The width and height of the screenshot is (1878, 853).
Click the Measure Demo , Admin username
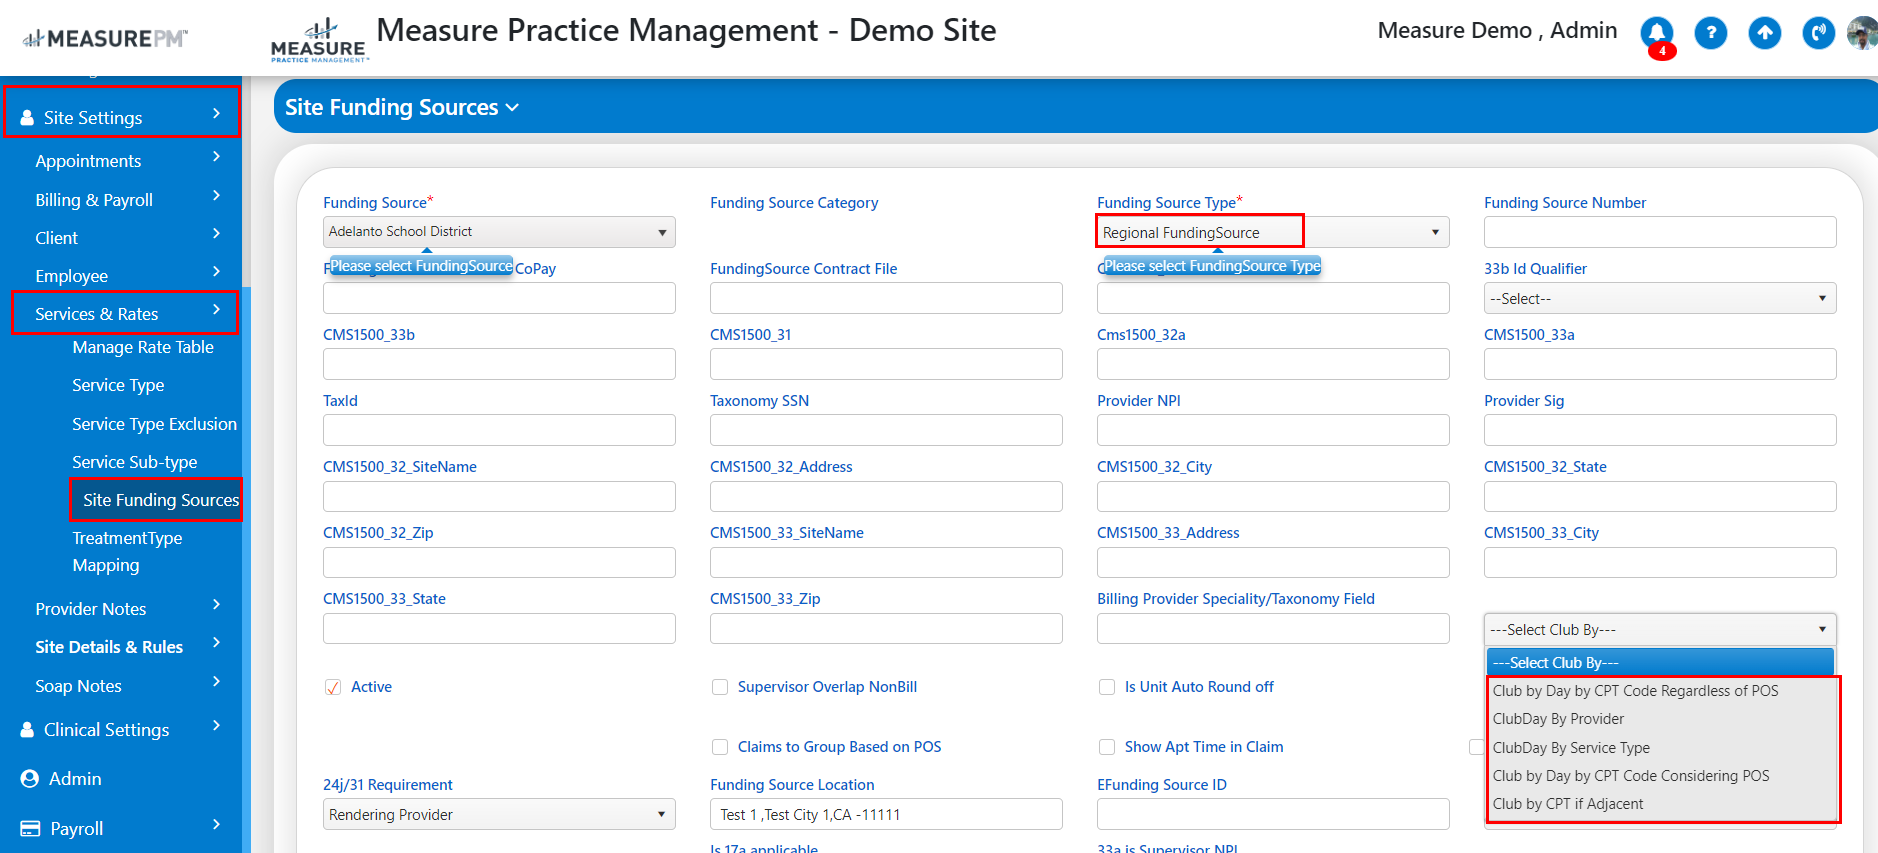(x=1497, y=31)
